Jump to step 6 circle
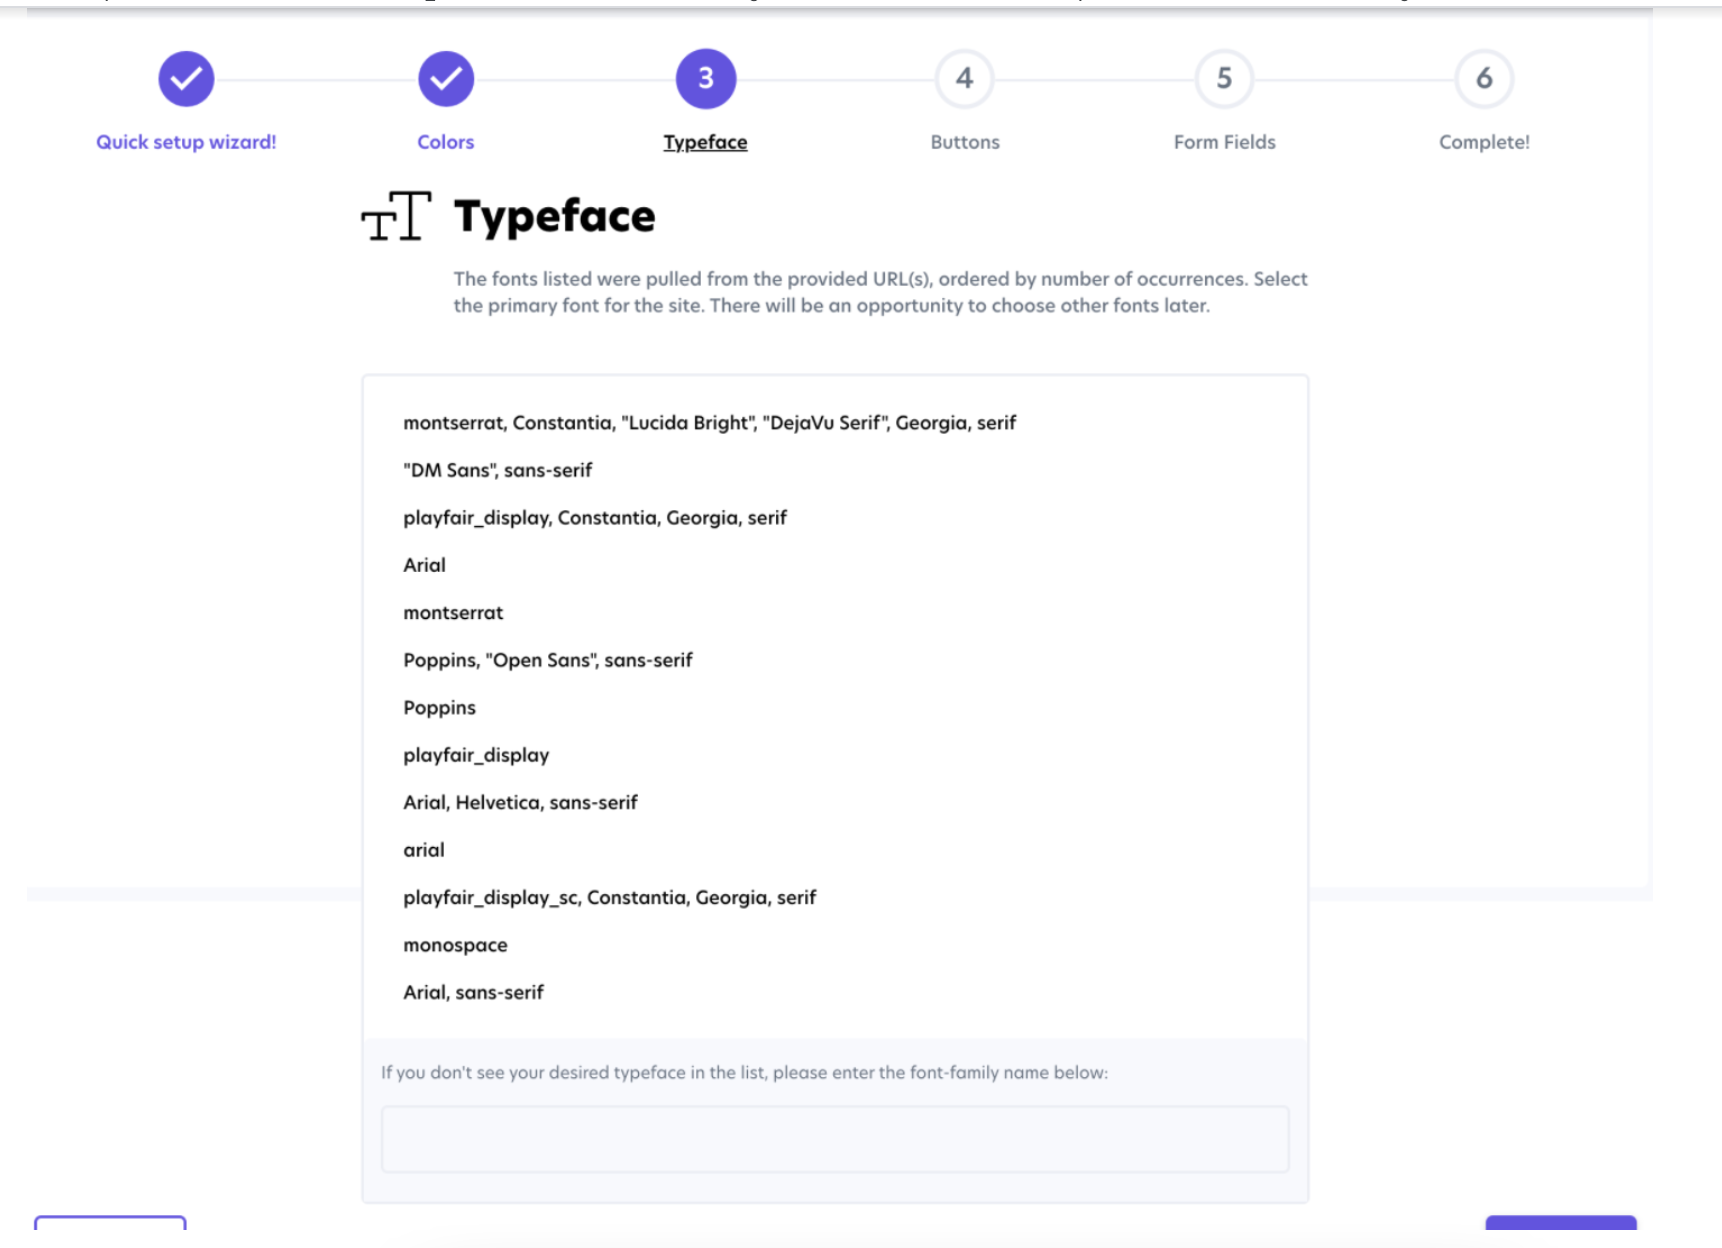Viewport: 1722px width, 1248px height. pos(1484,79)
